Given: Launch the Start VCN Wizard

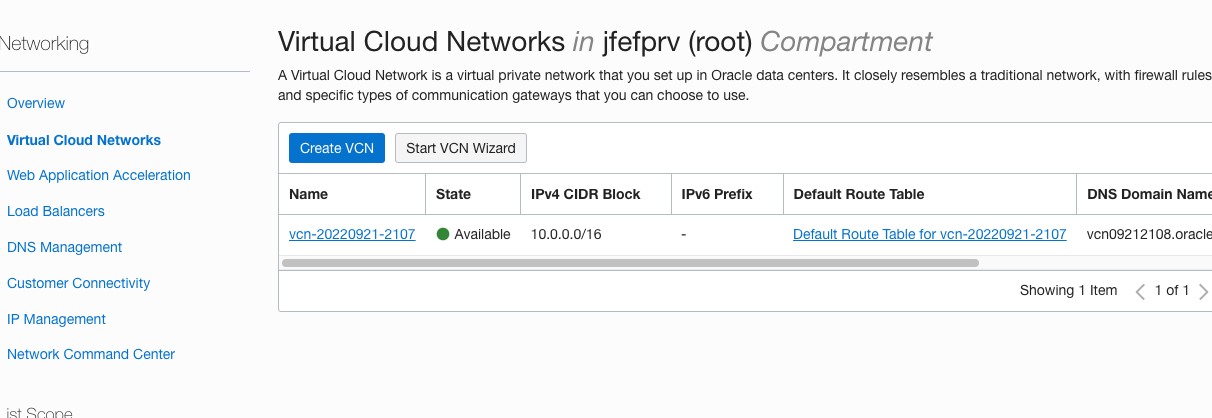Looking at the screenshot, I should tap(460, 148).
